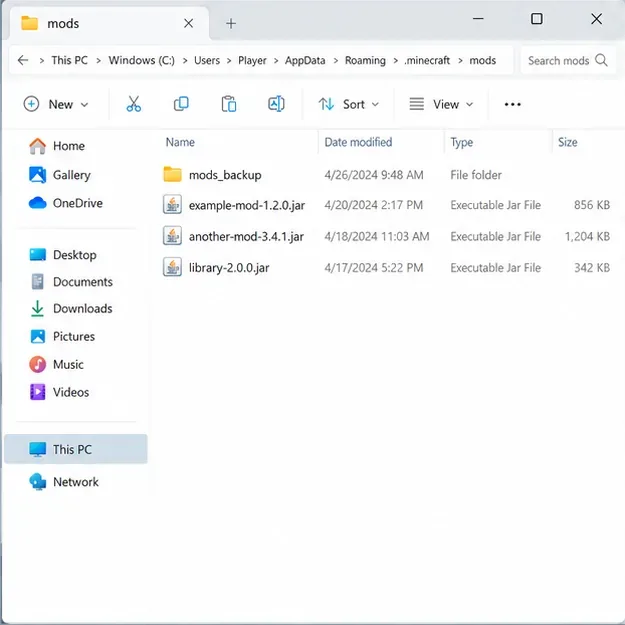Image resolution: width=625 pixels, height=625 pixels.
Task: Click the 4/17/2024 5:22 PM date
Action: click(373, 267)
